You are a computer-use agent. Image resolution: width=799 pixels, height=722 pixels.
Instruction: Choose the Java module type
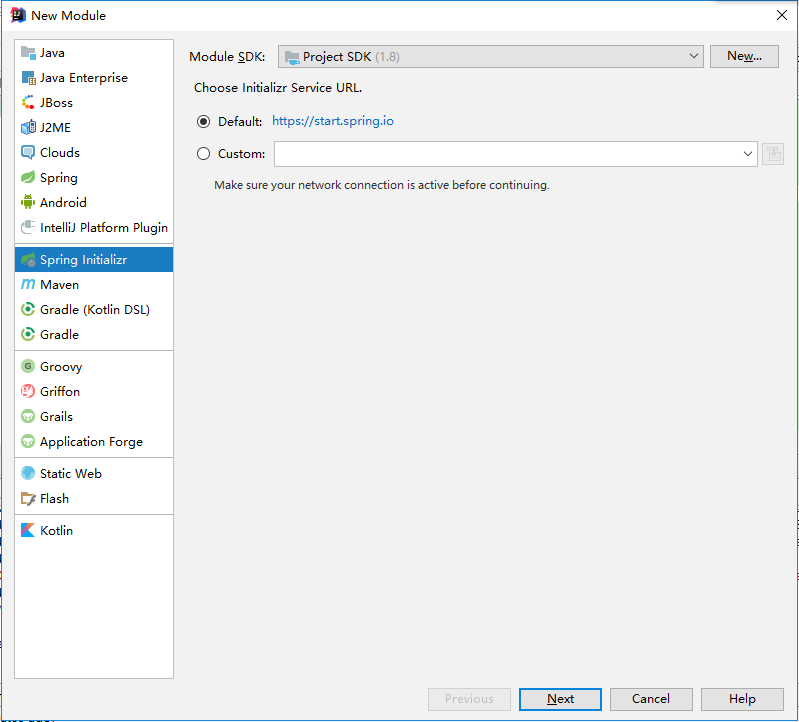point(94,52)
